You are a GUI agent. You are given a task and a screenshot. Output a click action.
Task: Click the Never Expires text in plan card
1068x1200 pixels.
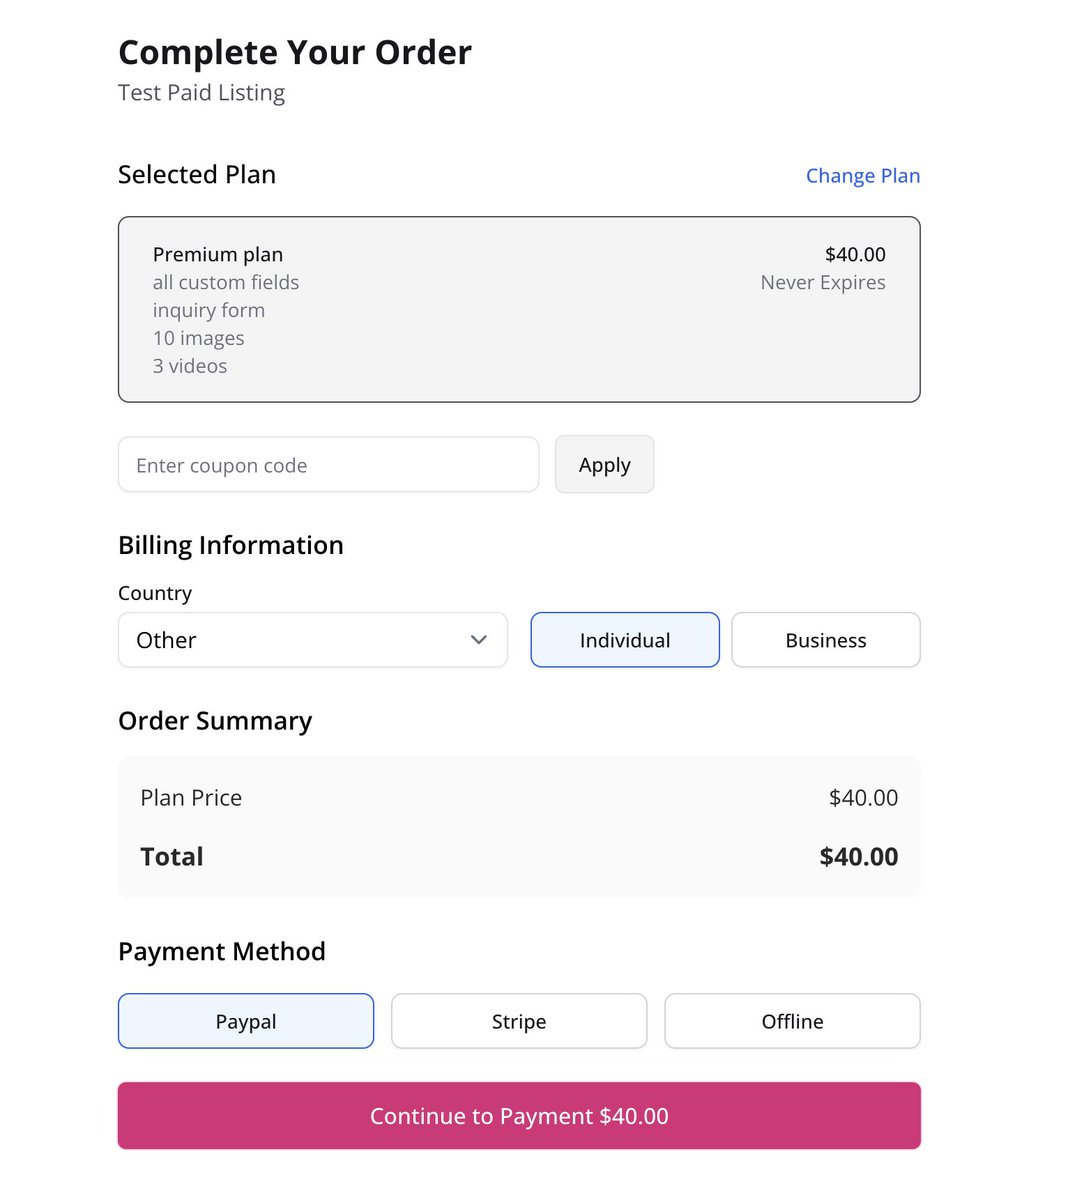pyautogui.click(x=822, y=283)
